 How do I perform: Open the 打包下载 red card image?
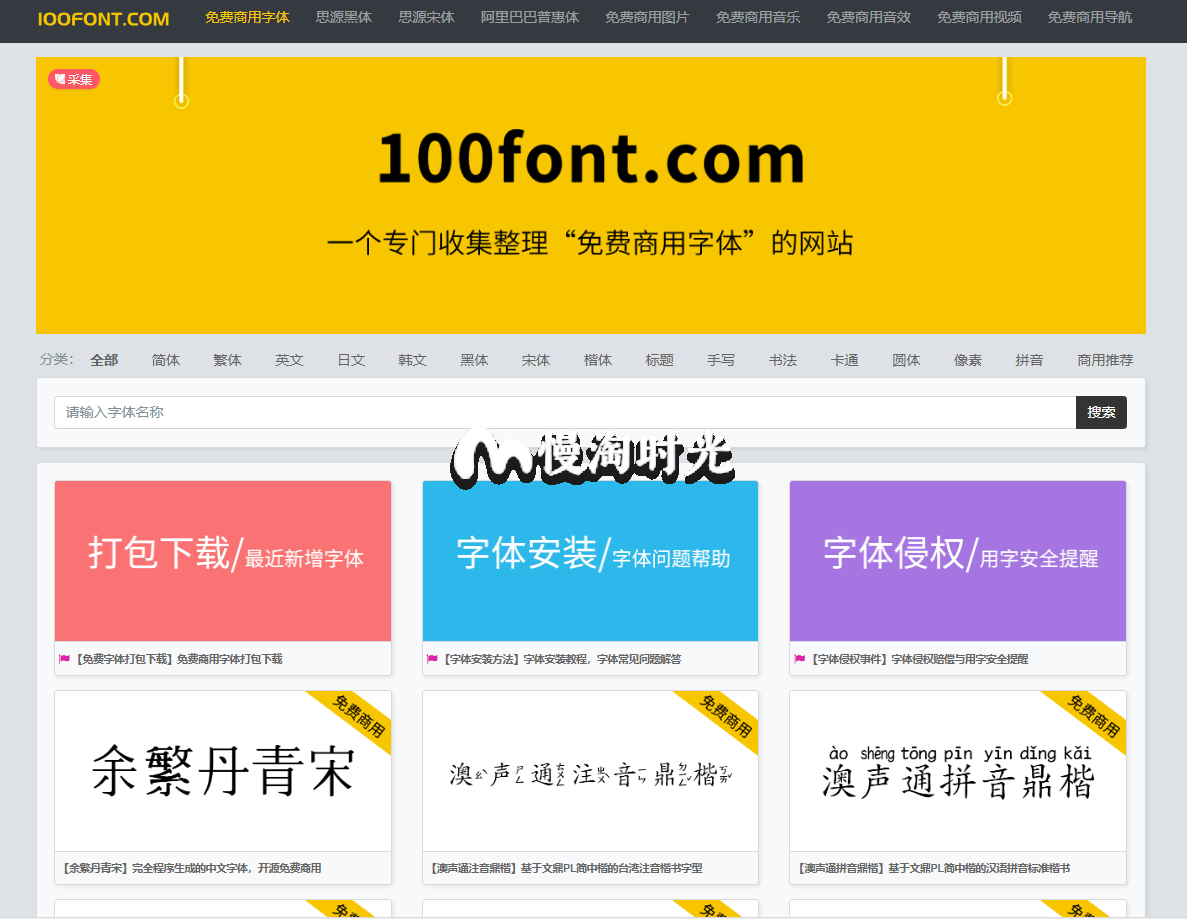click(x=223, y=561)
